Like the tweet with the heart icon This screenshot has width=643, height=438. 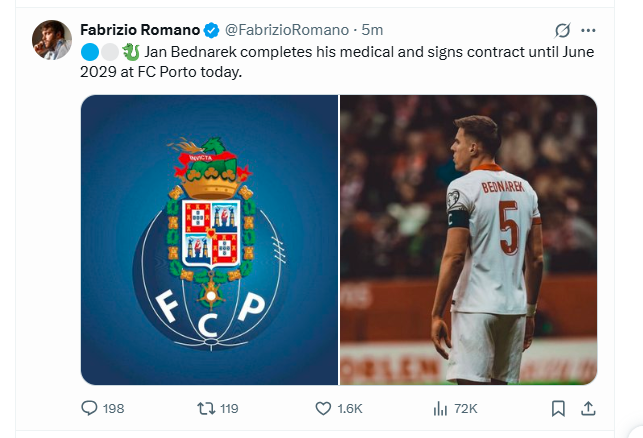click(x=323, y=408)
